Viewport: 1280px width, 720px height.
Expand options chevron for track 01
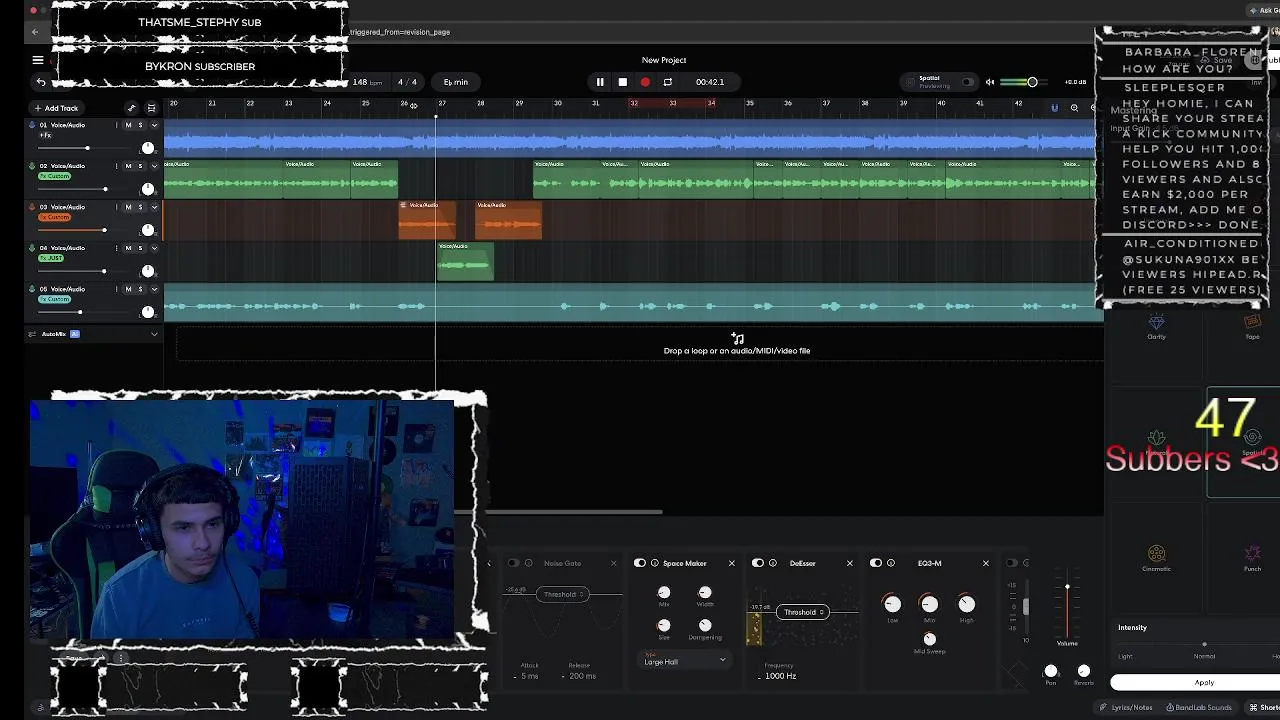[154, 125]
